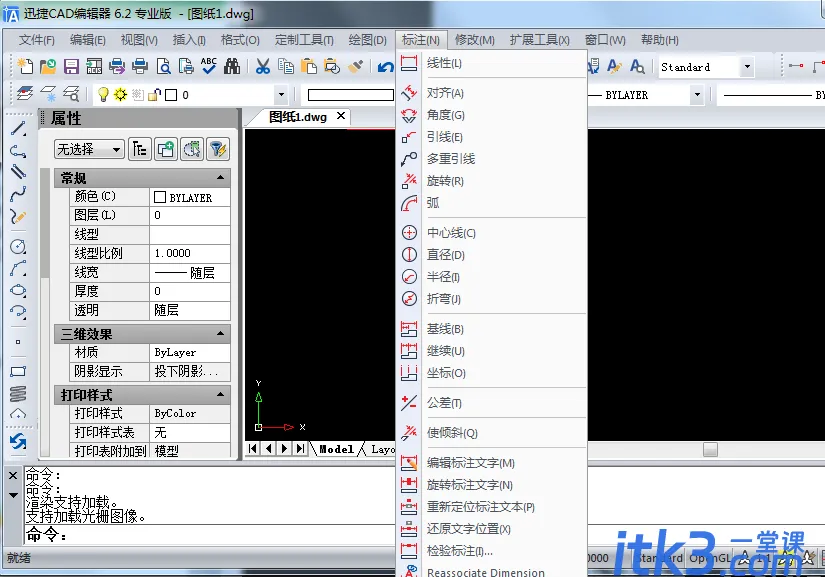Screen dimensions: 825x577
Task: Close the 图纸1.dwg document tab
Action: (x=341, y=116)
